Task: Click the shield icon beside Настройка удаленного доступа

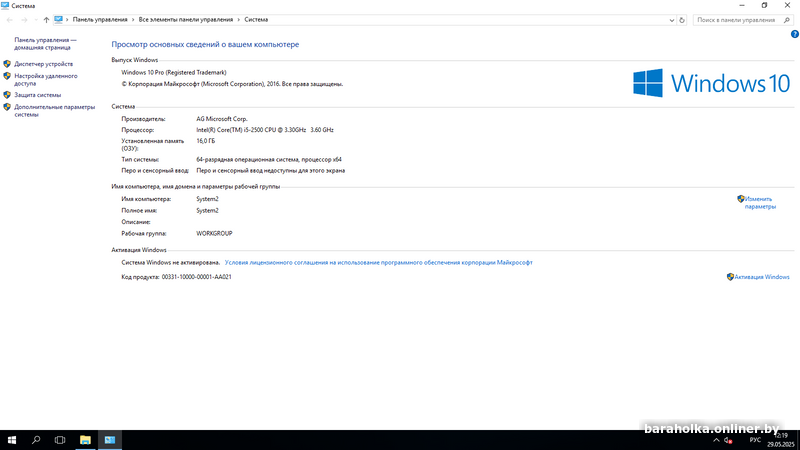Action: [7, 76]
